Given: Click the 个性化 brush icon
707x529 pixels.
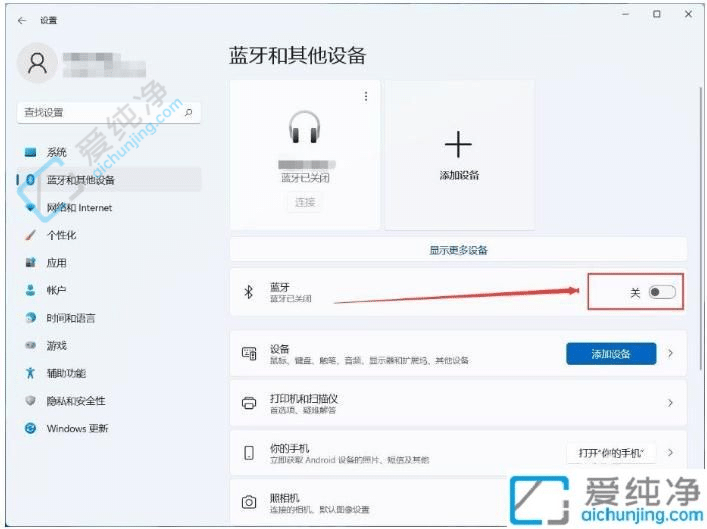Looking at the screenshot, I should click(x=31, y=235).
